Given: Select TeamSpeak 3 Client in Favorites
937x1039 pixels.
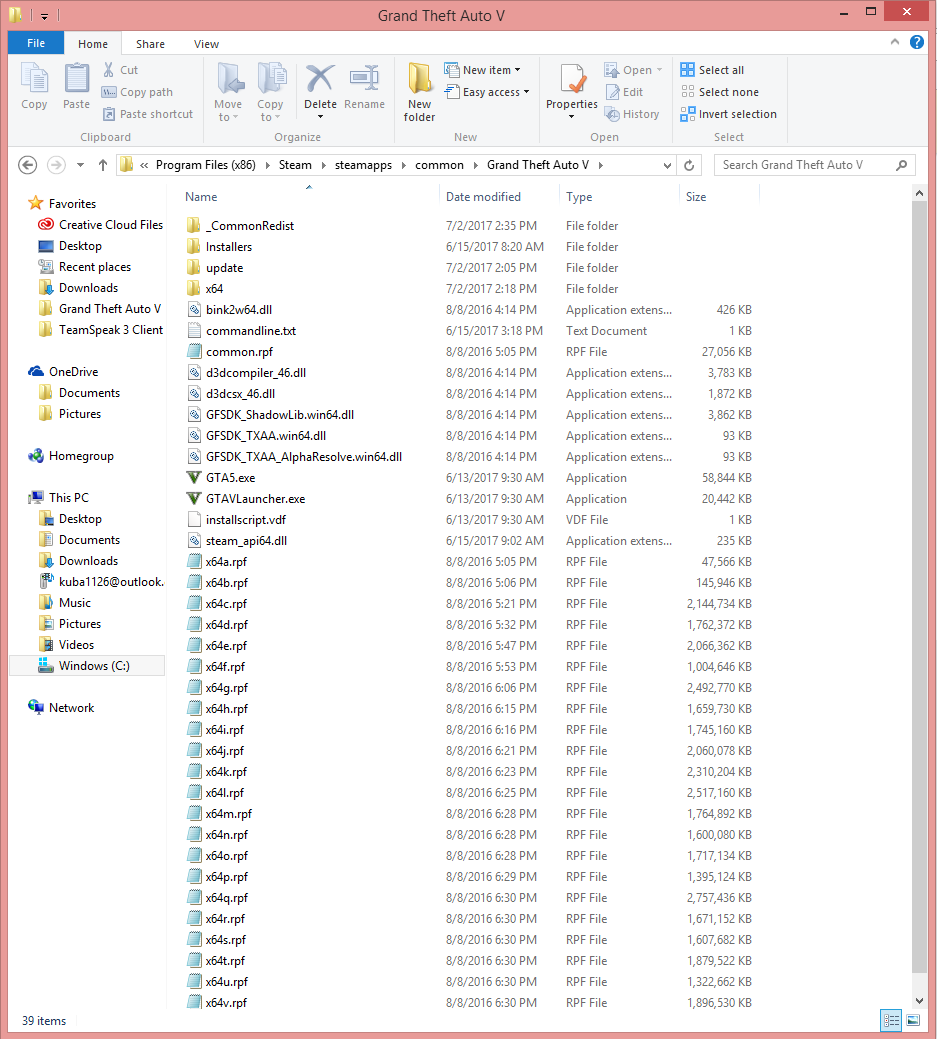Looking at the screenshot, I should click(x=100, y=329).
